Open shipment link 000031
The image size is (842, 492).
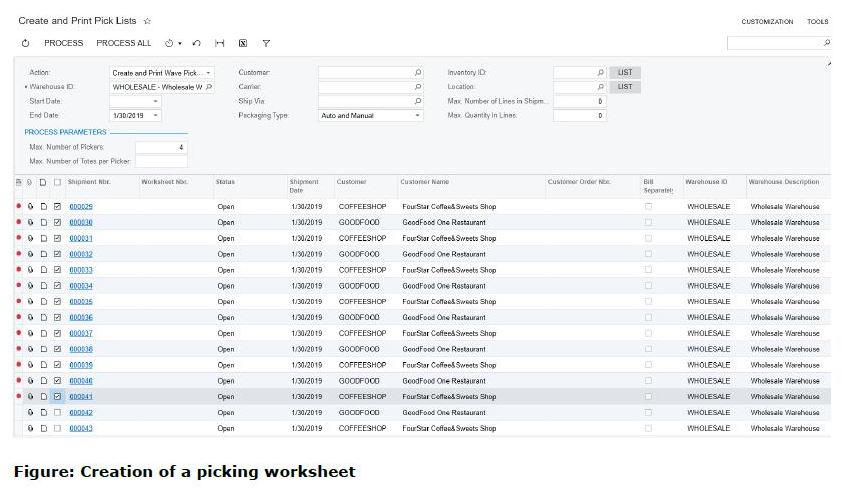[81, 238]
